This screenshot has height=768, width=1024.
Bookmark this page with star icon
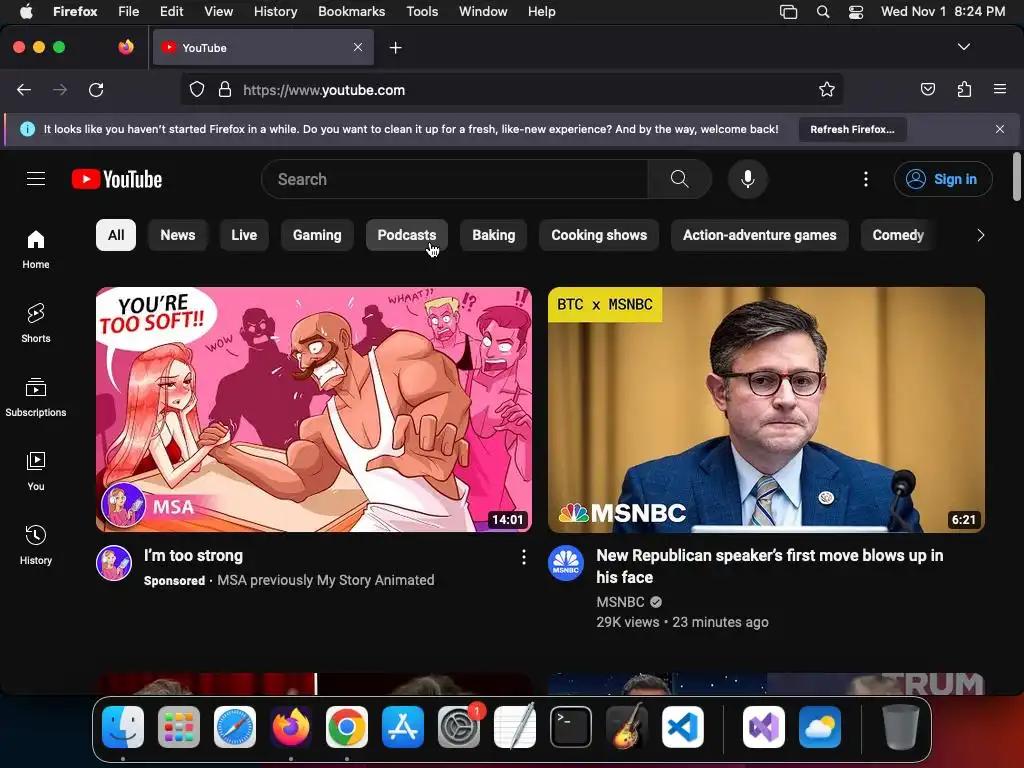coord(827,89)
